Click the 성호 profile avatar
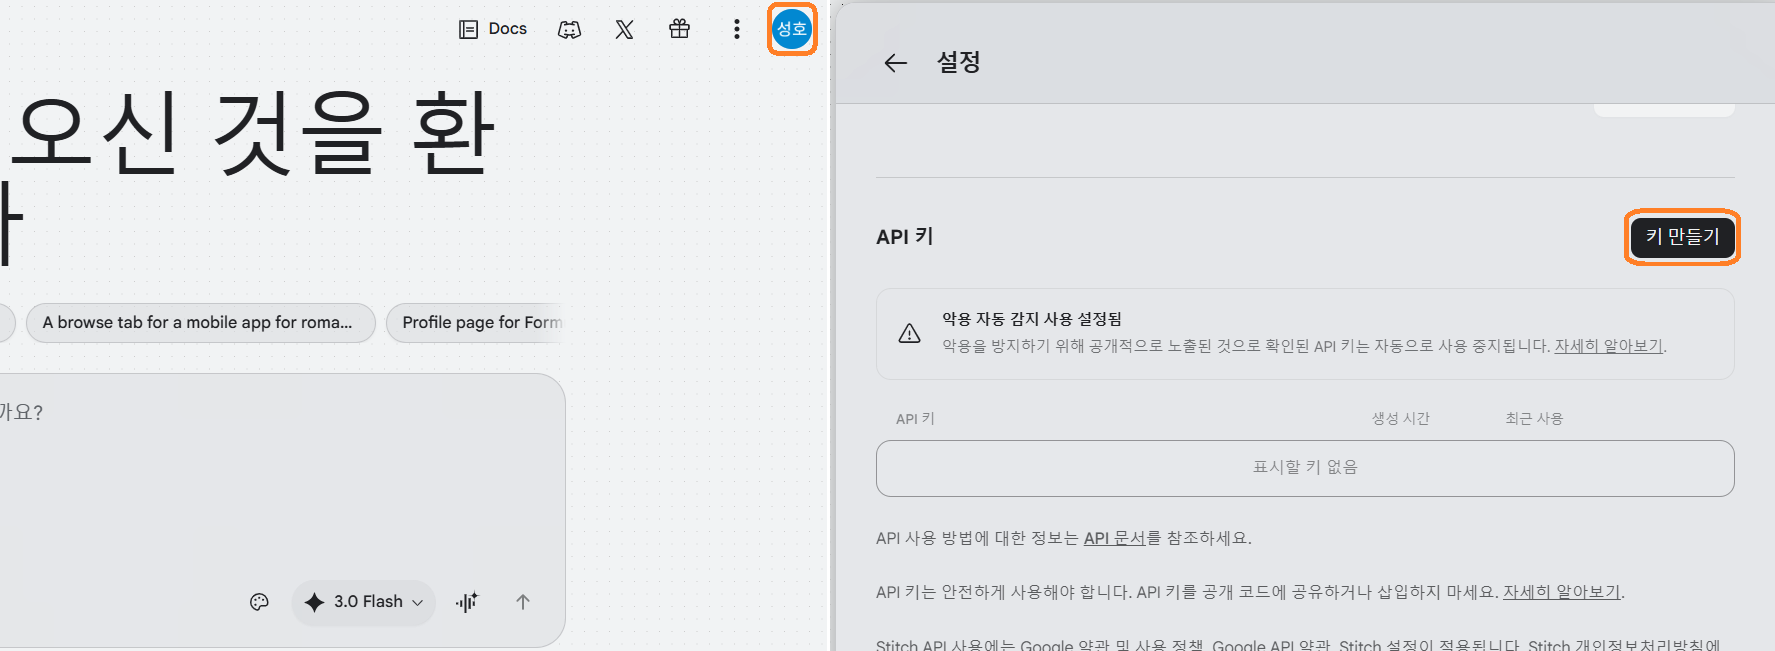1775x651 pixels. tap(792, 29)
